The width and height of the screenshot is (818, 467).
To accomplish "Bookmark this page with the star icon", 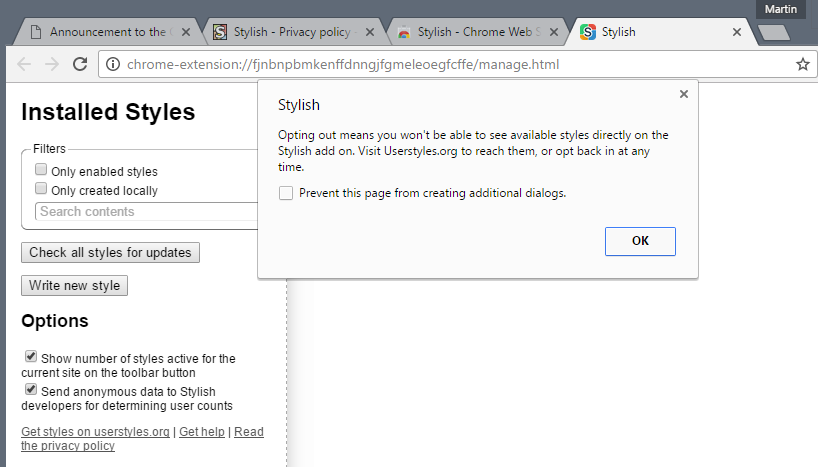I will click(x=802, y=64).
